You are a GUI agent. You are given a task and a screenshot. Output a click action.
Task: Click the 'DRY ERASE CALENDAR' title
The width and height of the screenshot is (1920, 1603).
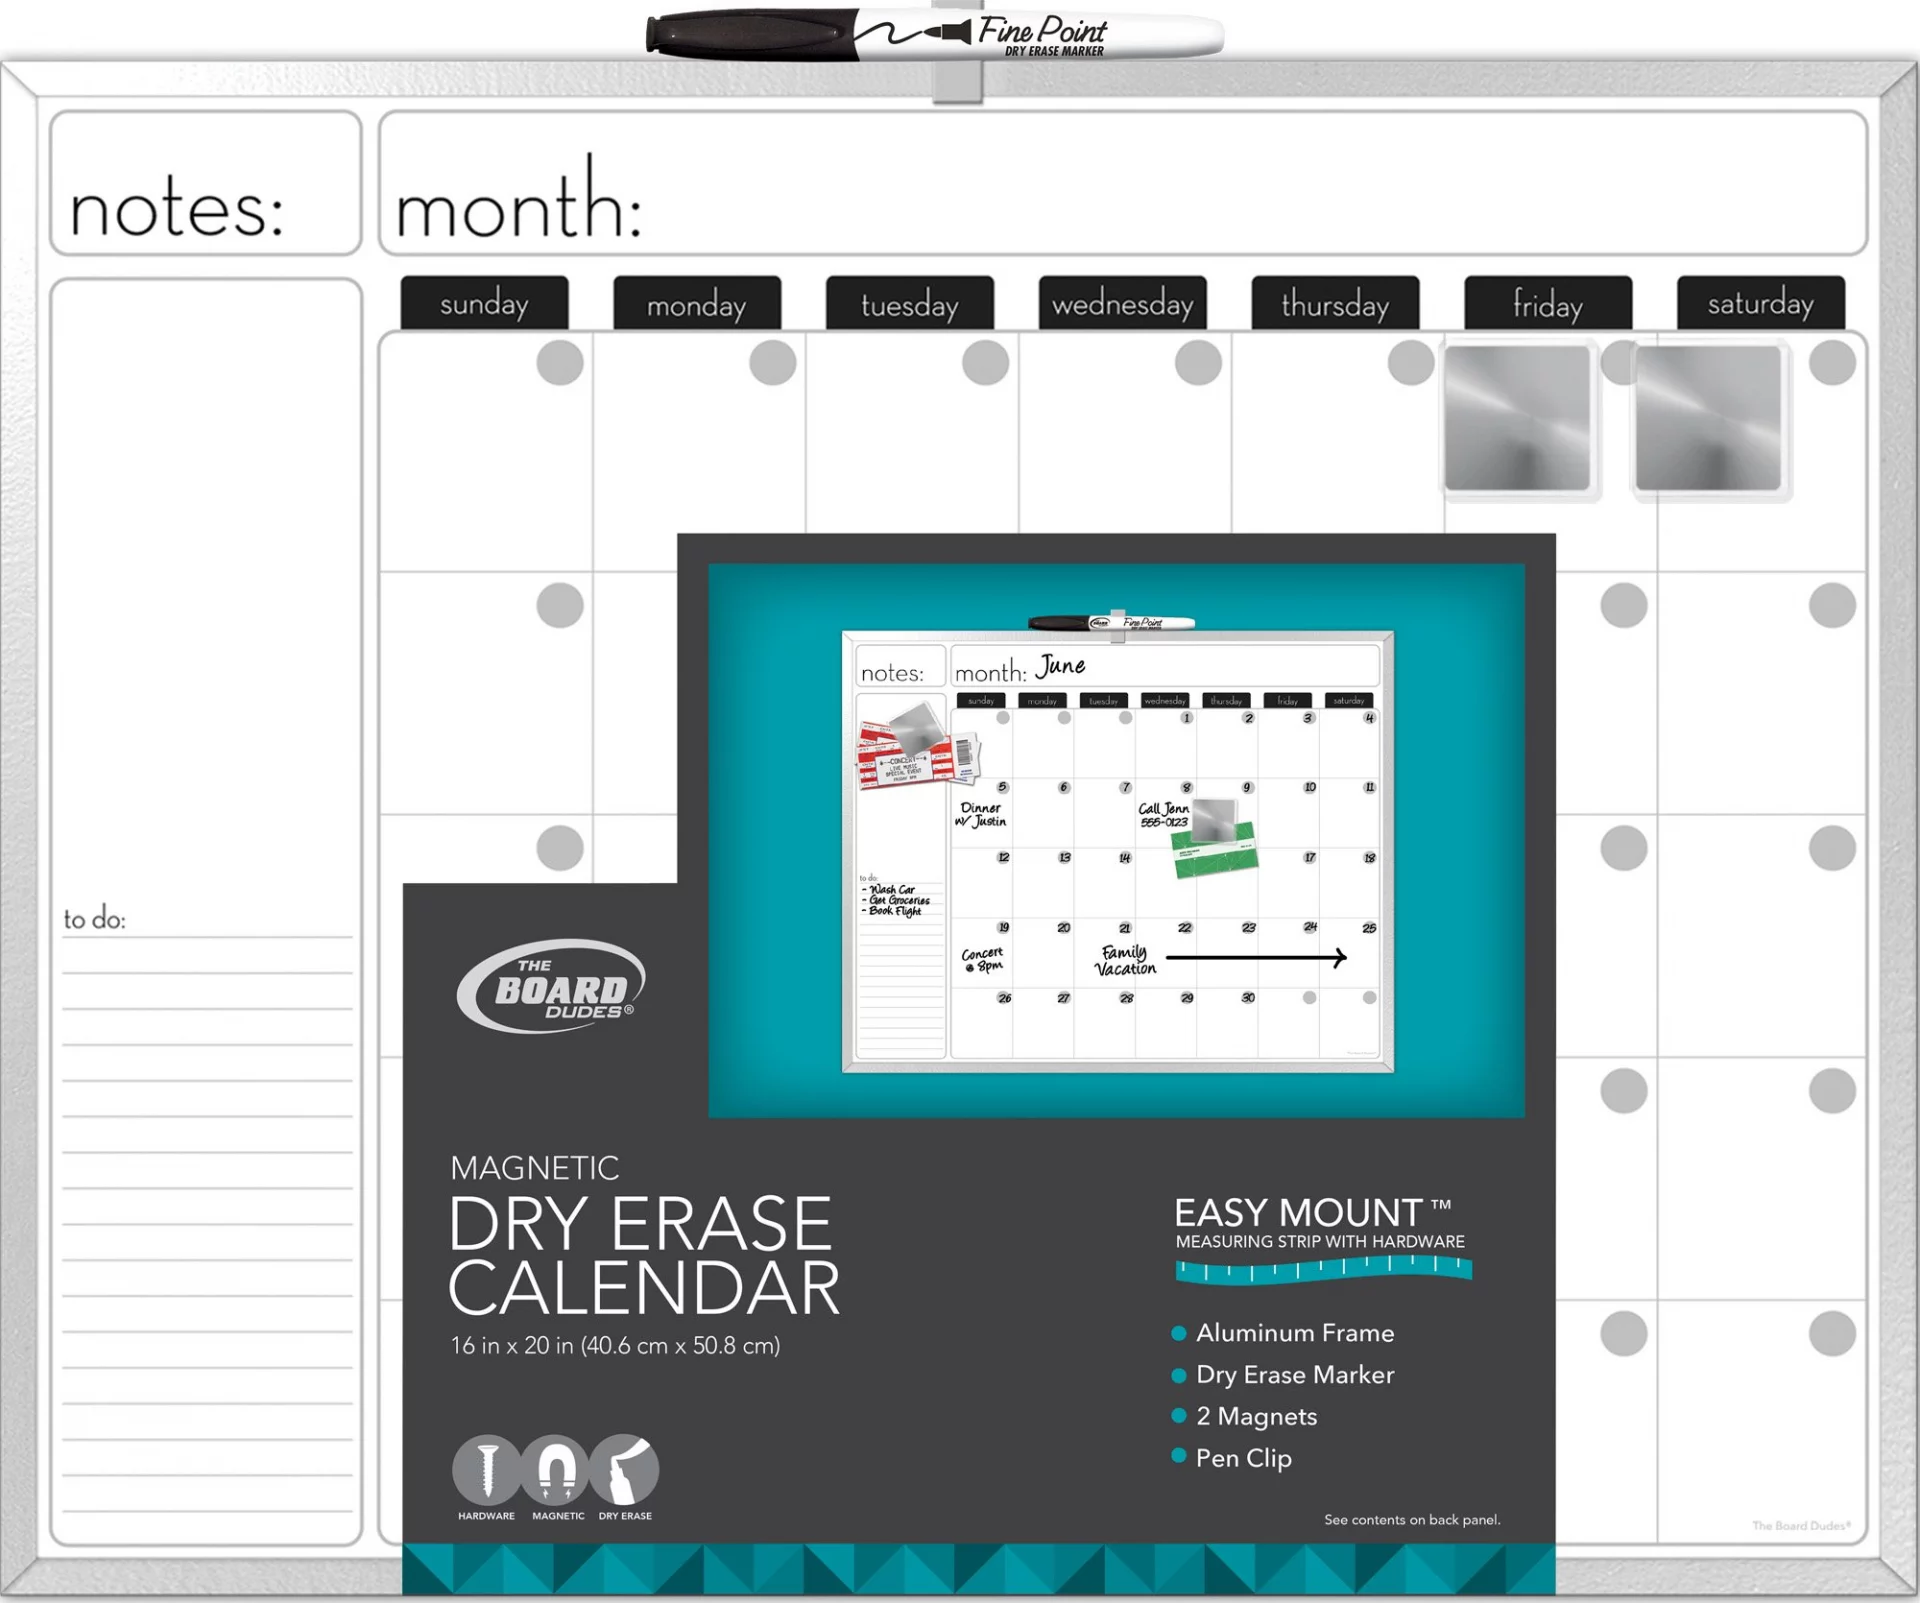tap(644, 1256)
